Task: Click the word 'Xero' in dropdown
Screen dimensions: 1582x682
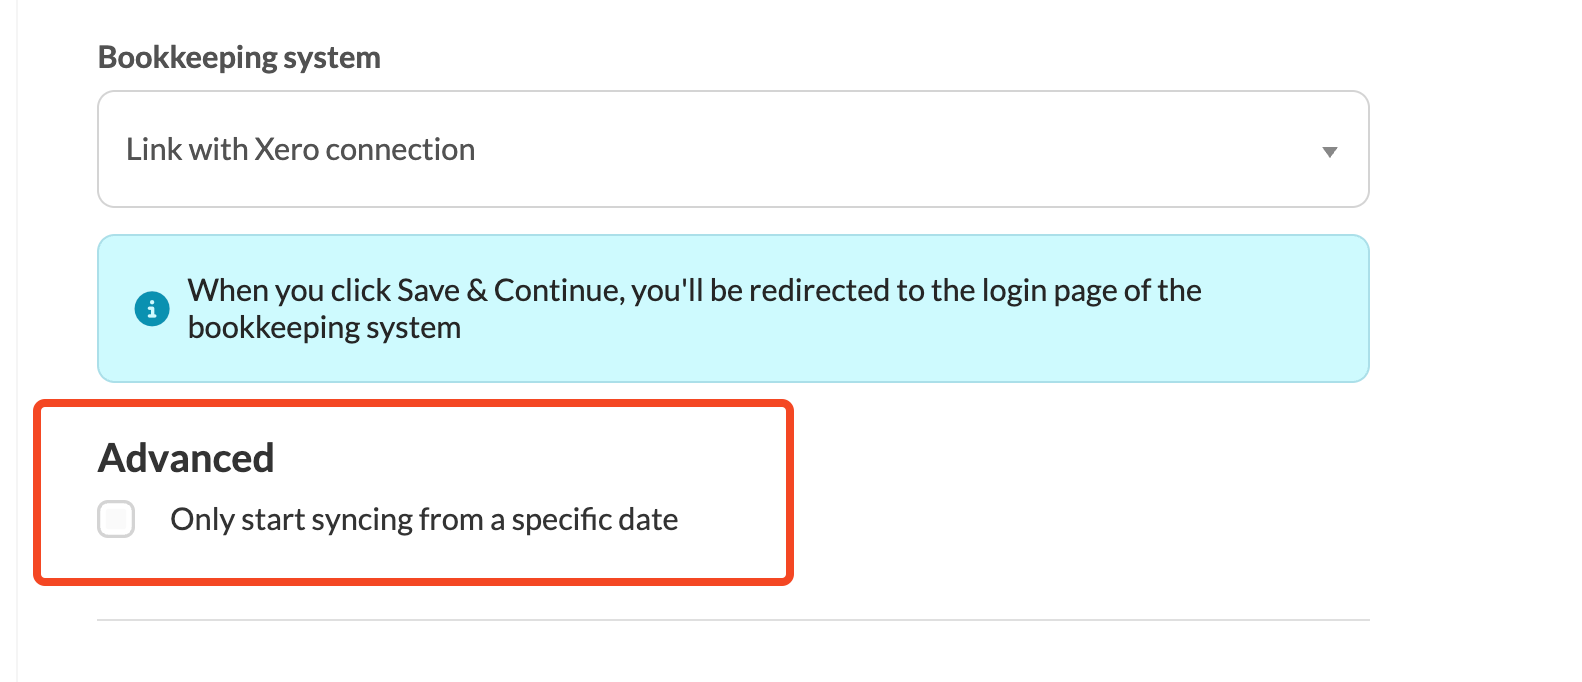Action: 287,149
